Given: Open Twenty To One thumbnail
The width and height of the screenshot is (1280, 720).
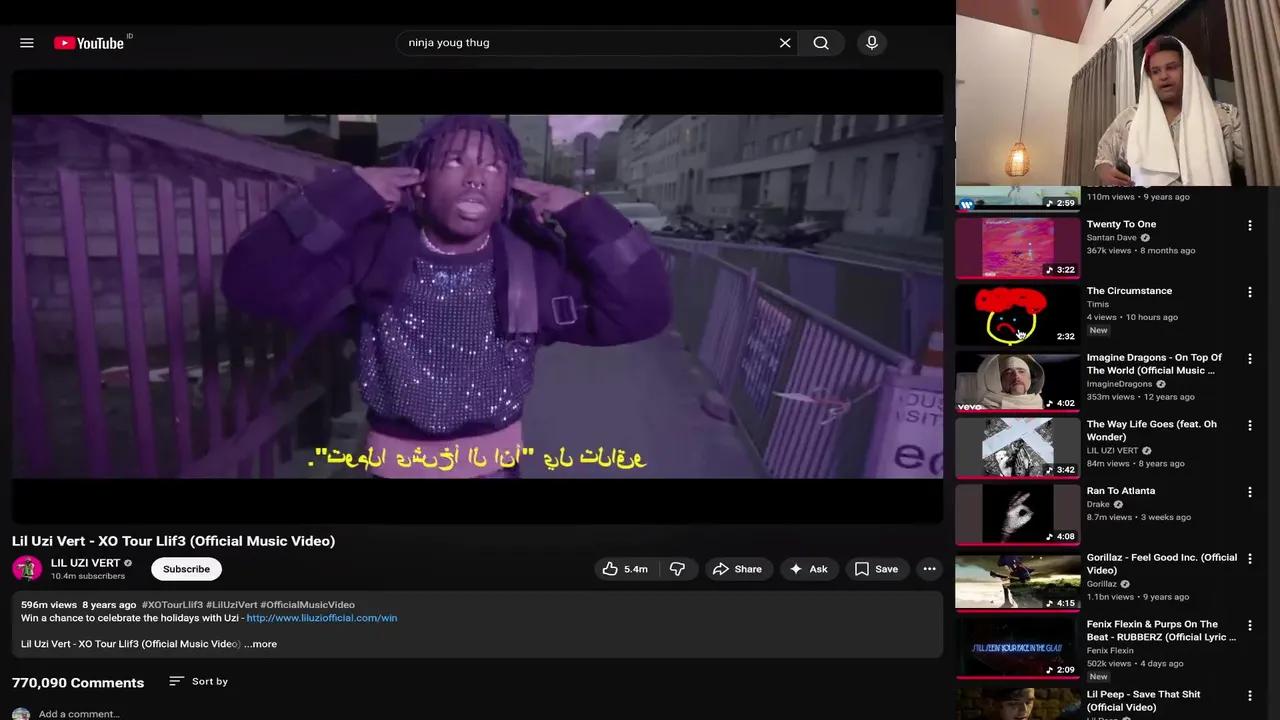Looking at the screenshot, I should (x=1017, y=247).
